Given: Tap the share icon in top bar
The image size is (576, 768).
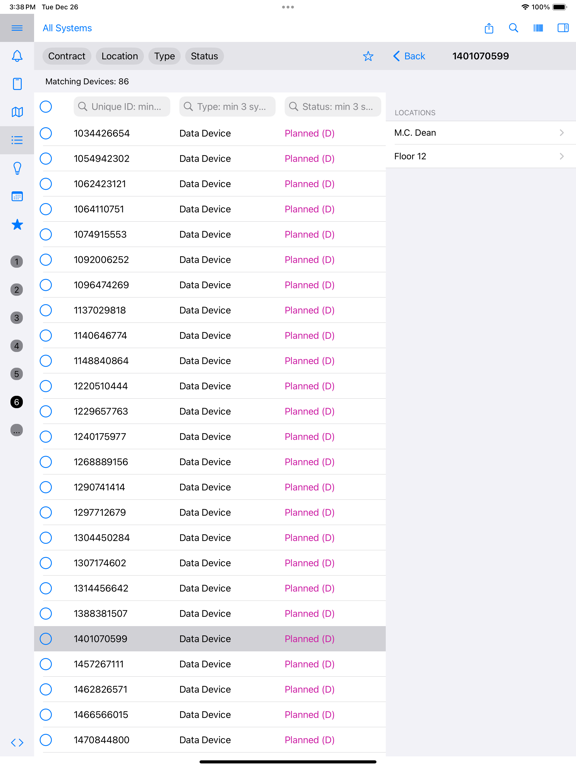Looking at the screenshot, I should (489, 28).
